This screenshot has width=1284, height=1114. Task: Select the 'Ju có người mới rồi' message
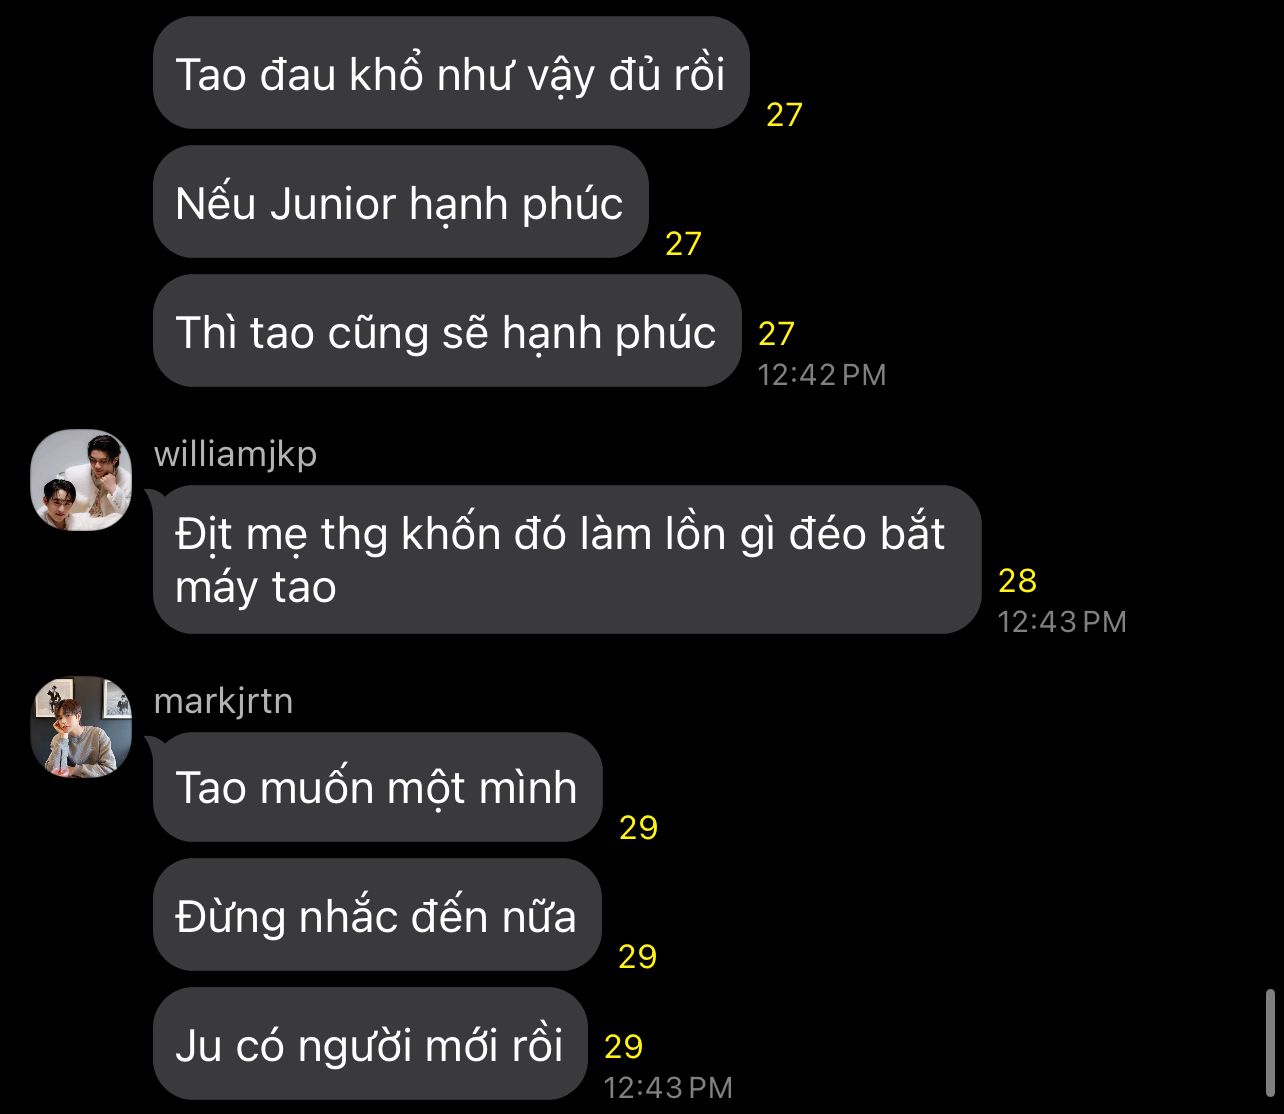(369, 1044)
